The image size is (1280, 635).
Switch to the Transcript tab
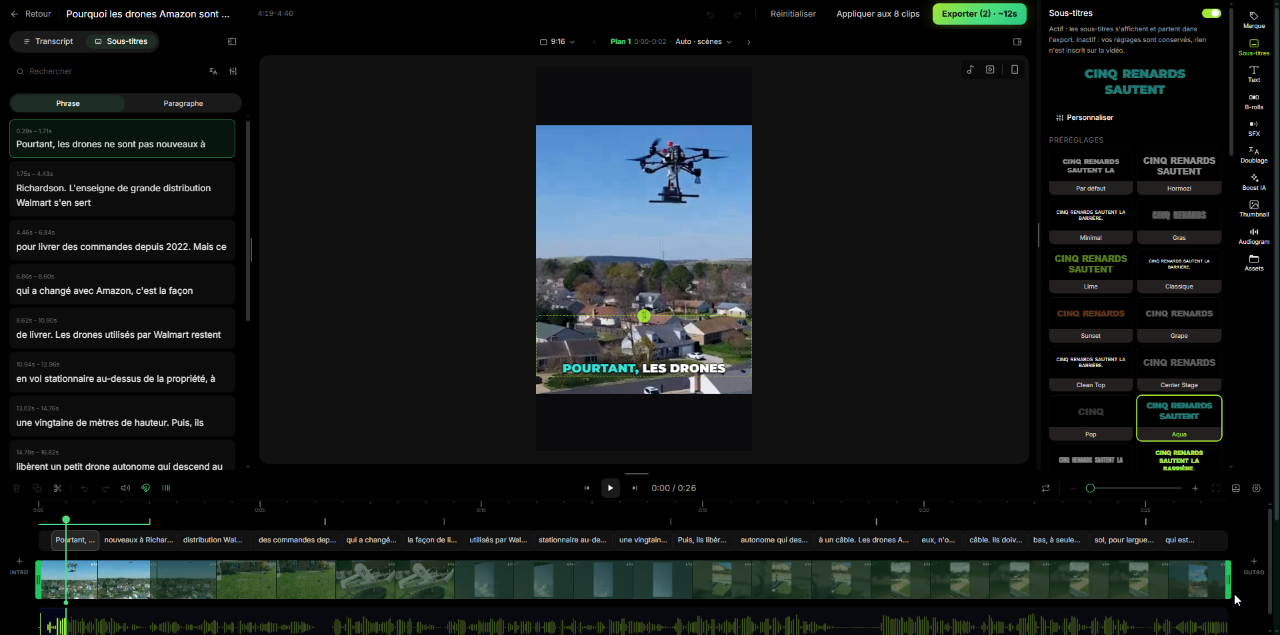tap(47, 41)
